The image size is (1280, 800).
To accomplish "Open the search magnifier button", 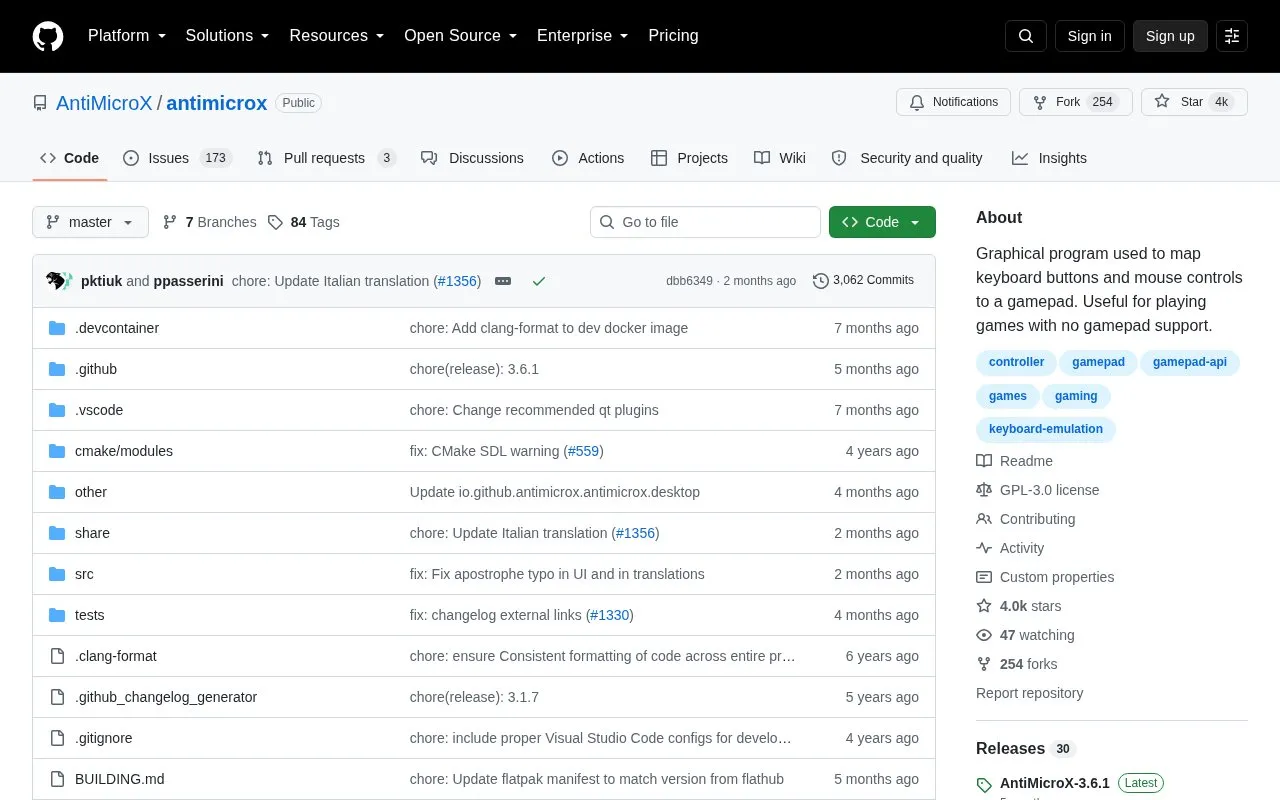I will tap(1026, 36).
